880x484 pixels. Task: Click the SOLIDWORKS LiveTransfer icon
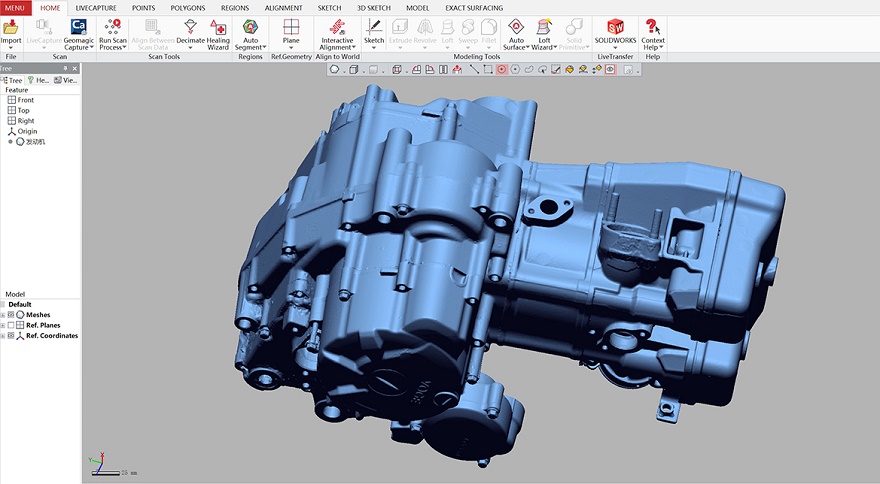[x=616, y=28]
